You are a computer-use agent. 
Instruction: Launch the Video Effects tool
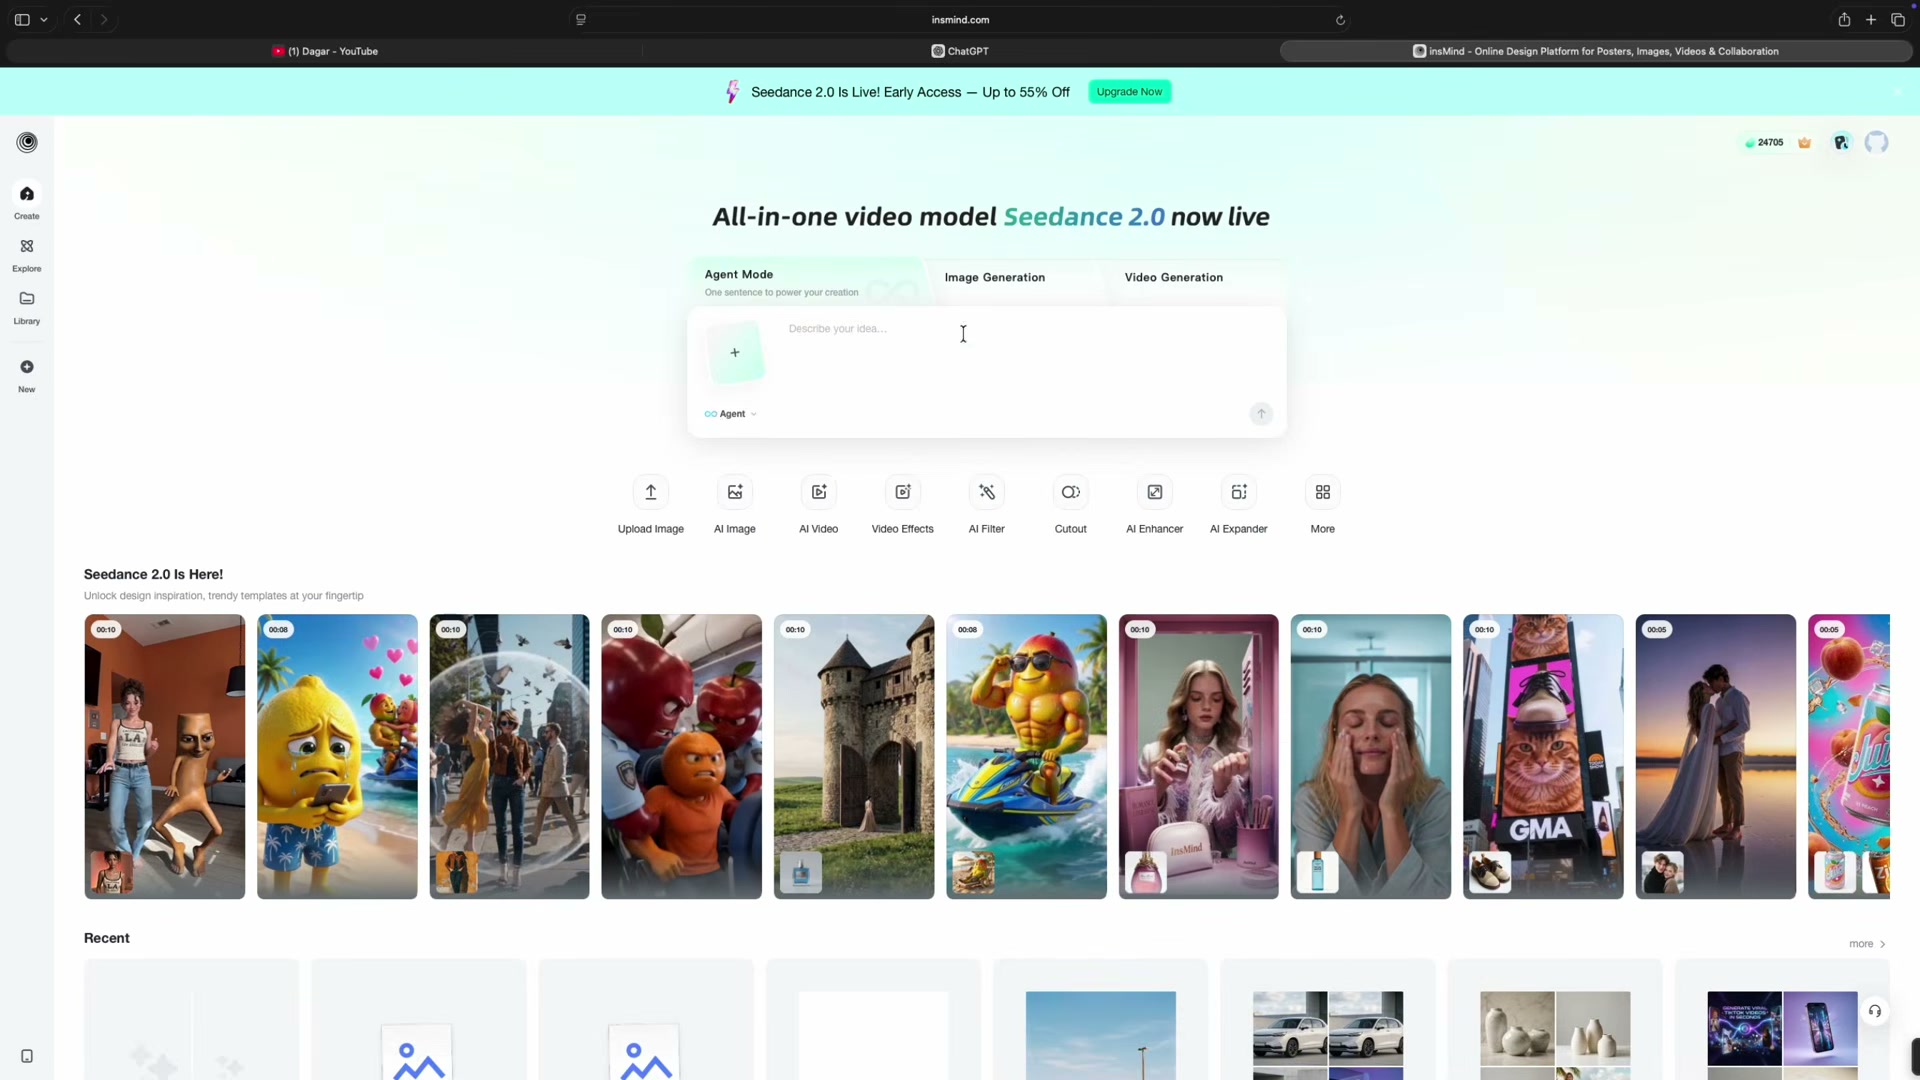(x=903, y=505)
